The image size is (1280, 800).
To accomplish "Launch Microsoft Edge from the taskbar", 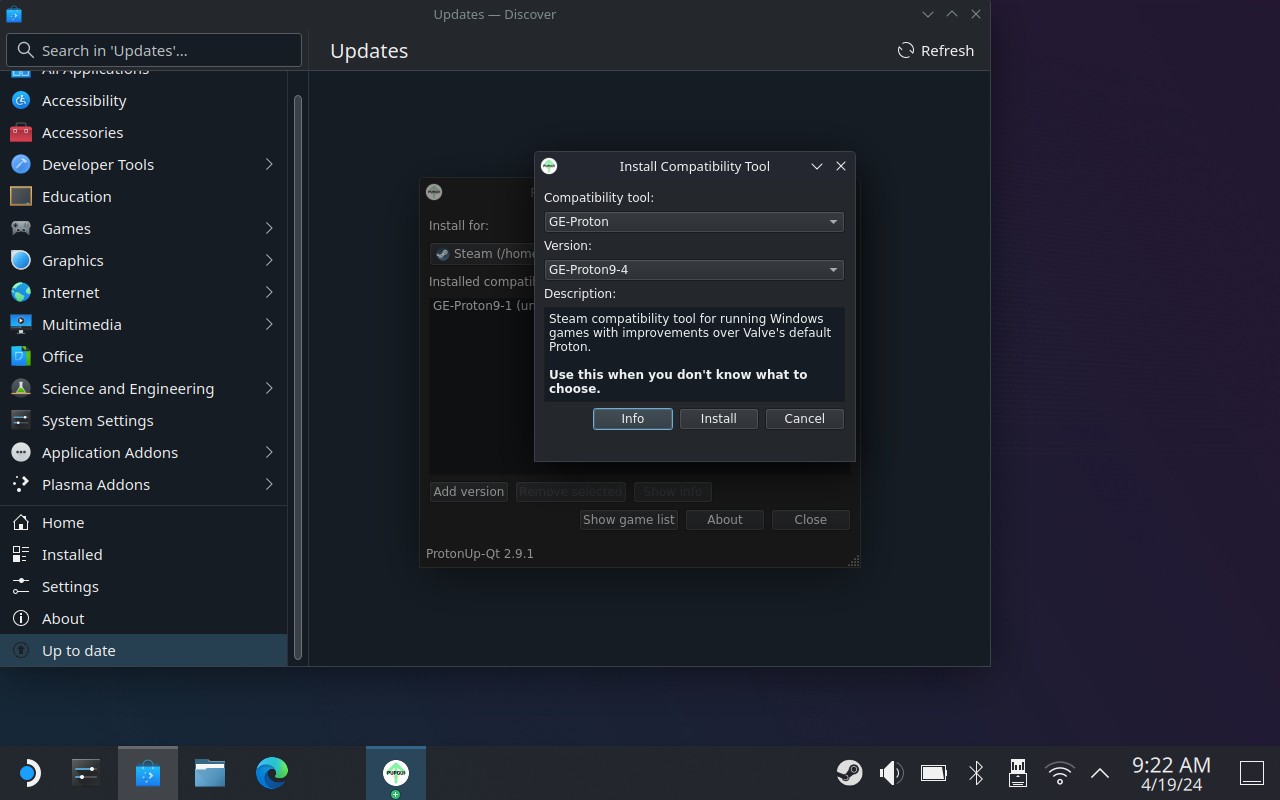I will pos(272,773).
